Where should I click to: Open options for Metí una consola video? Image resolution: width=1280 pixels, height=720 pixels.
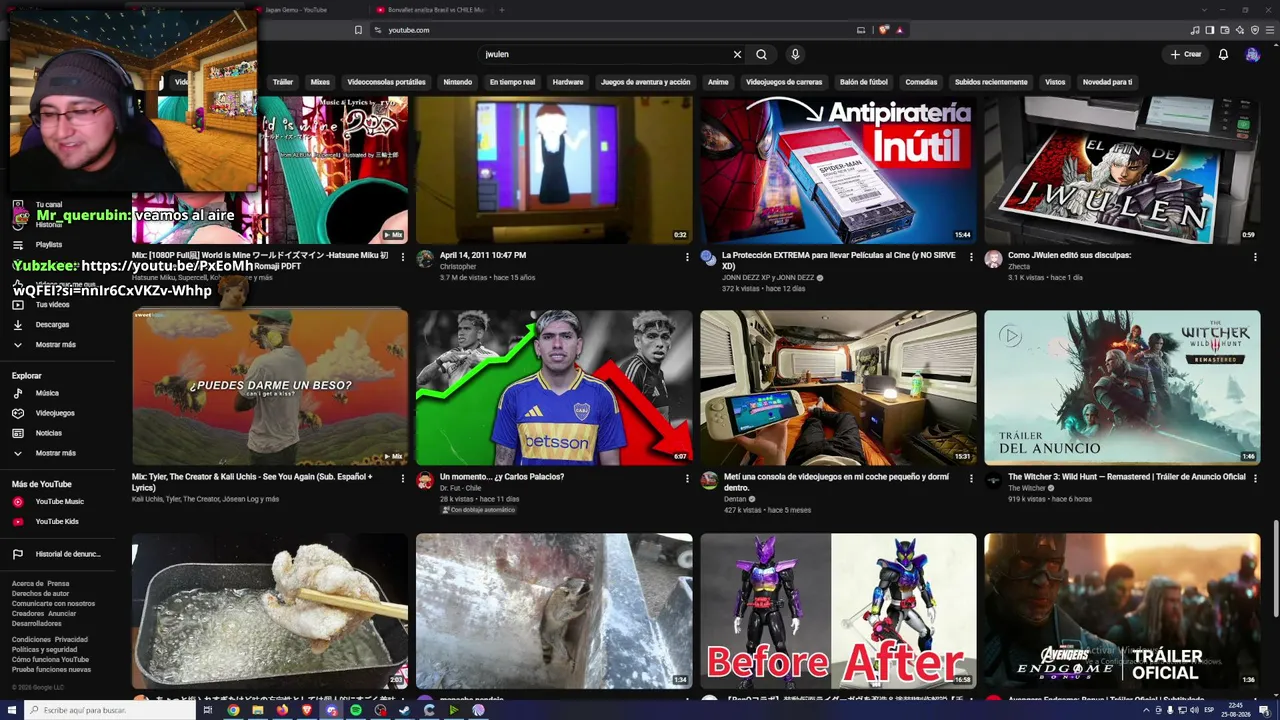click(x=971, y=479)
